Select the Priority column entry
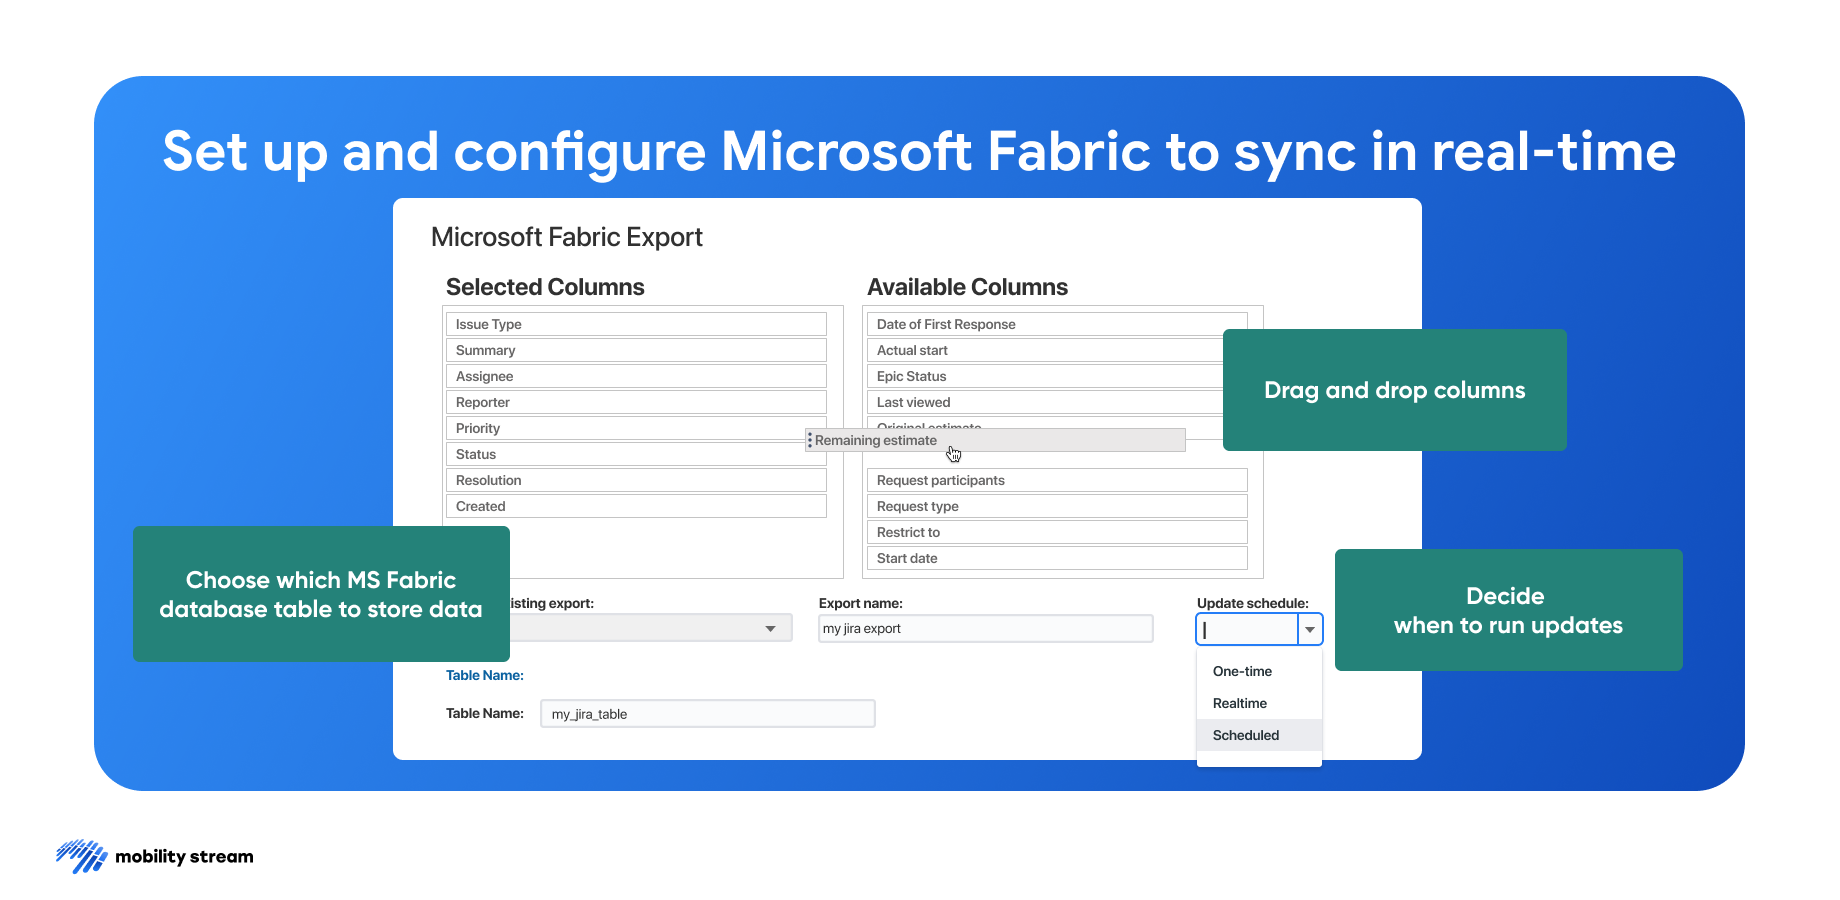The width and height of the screenshot is (1840, 900). (636, 428)
